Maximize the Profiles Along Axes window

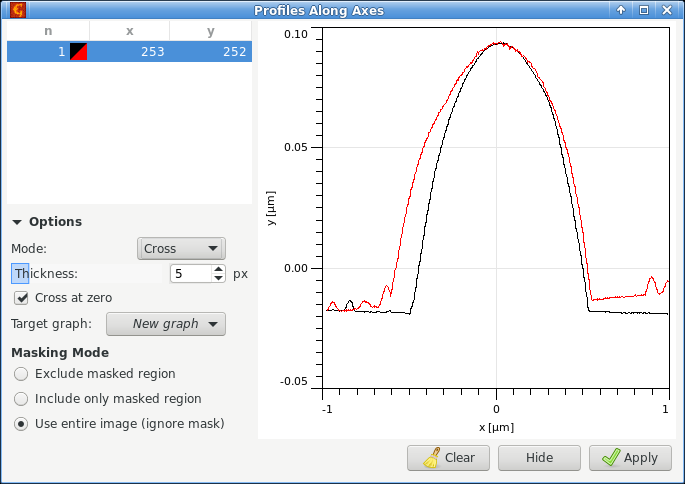tap(644, 10)
